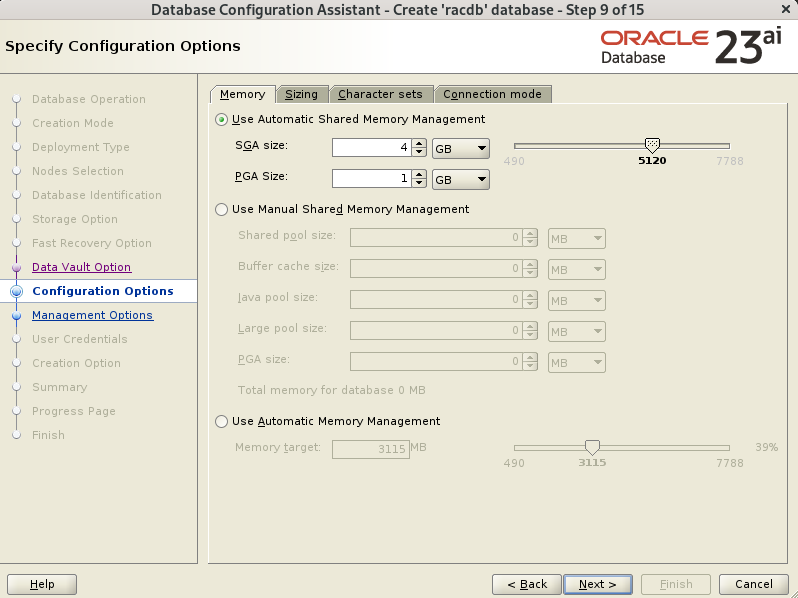
Task: Click the Back button
Action: [x=527, y=584]
